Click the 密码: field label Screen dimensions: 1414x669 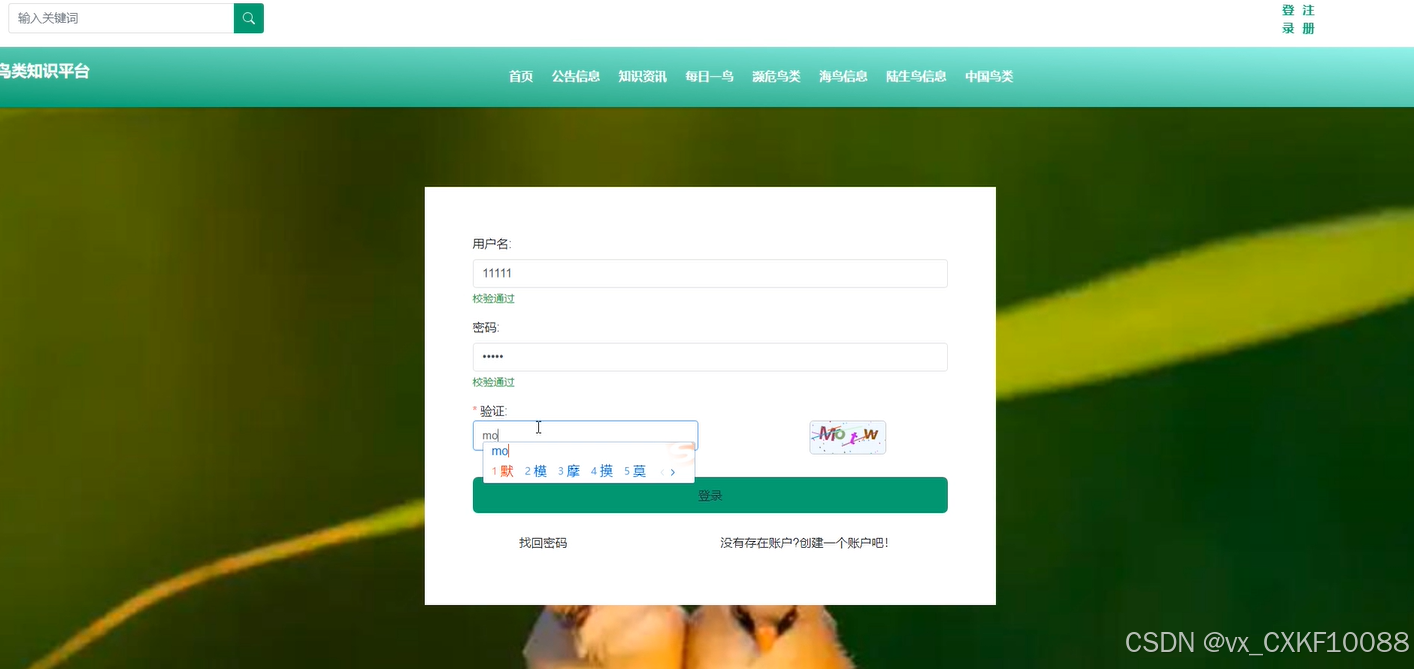click(x=486, y=328)
